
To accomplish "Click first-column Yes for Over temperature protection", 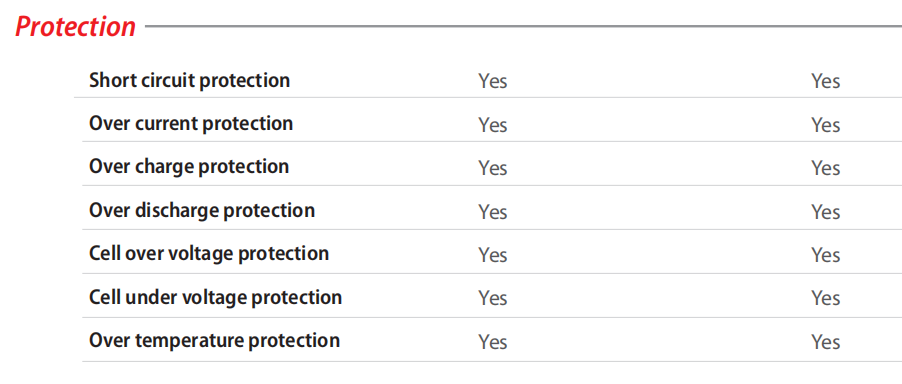I will tap(493, 342).
